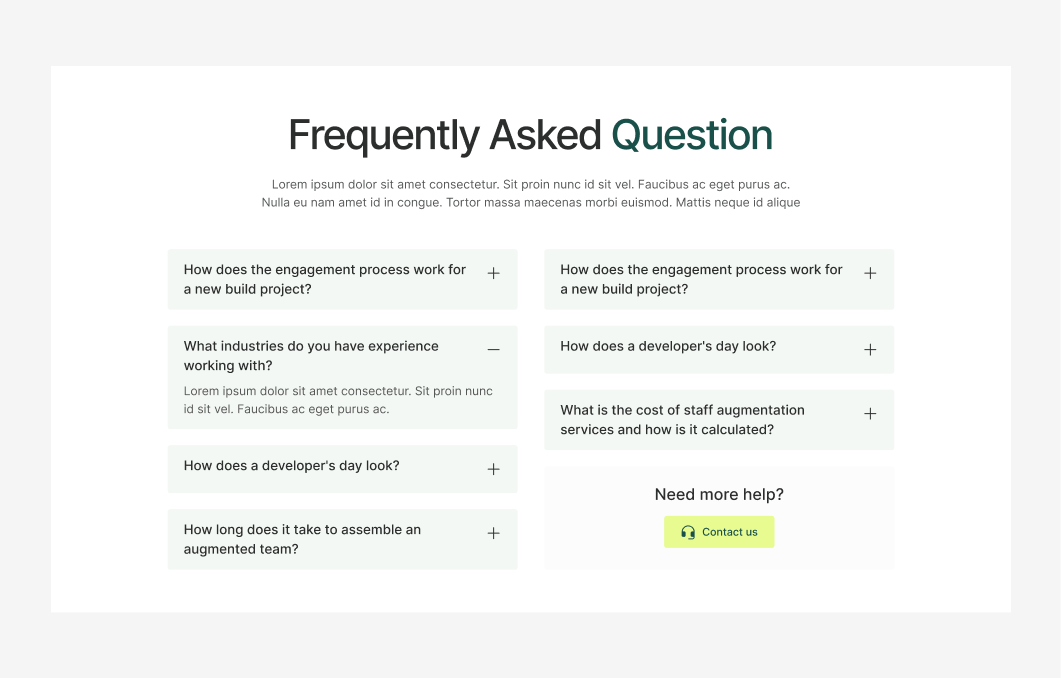Click the plus icon on augmented team question
The width and height of the screenshot is (1061, 678).
[x=493, y=532]
